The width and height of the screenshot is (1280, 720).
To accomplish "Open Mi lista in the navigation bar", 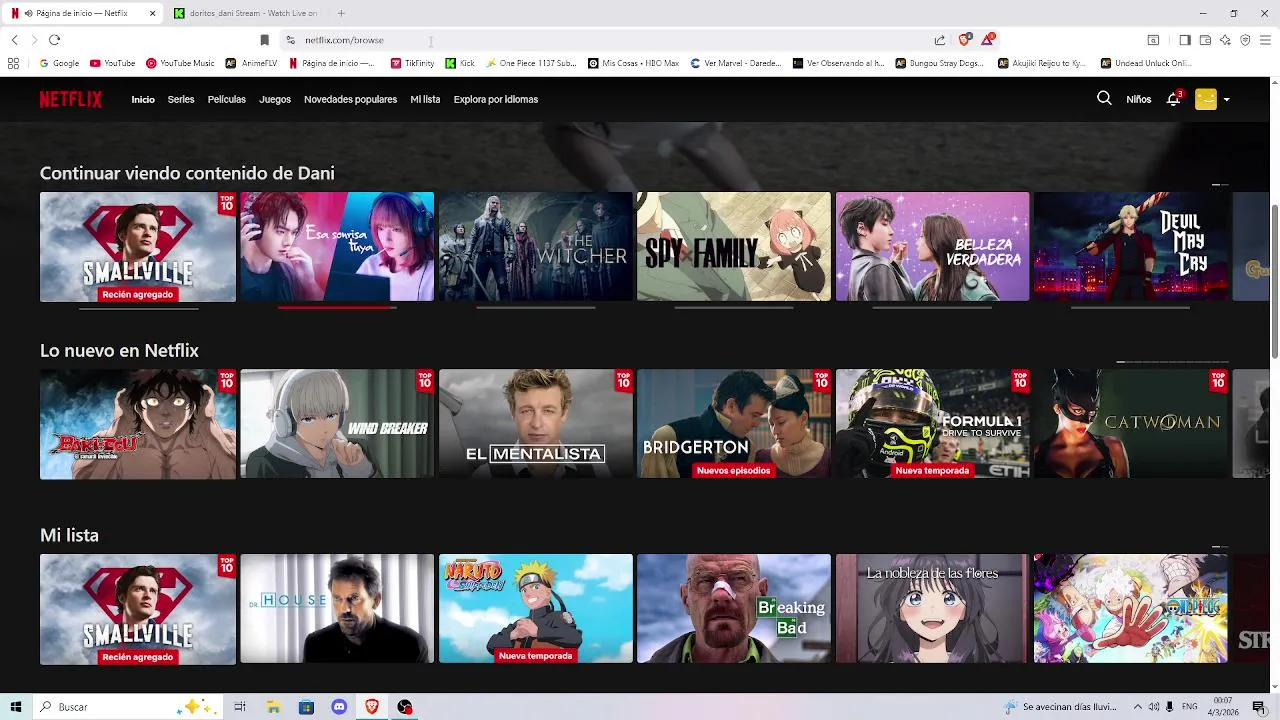I will click(x=425, y=100).
